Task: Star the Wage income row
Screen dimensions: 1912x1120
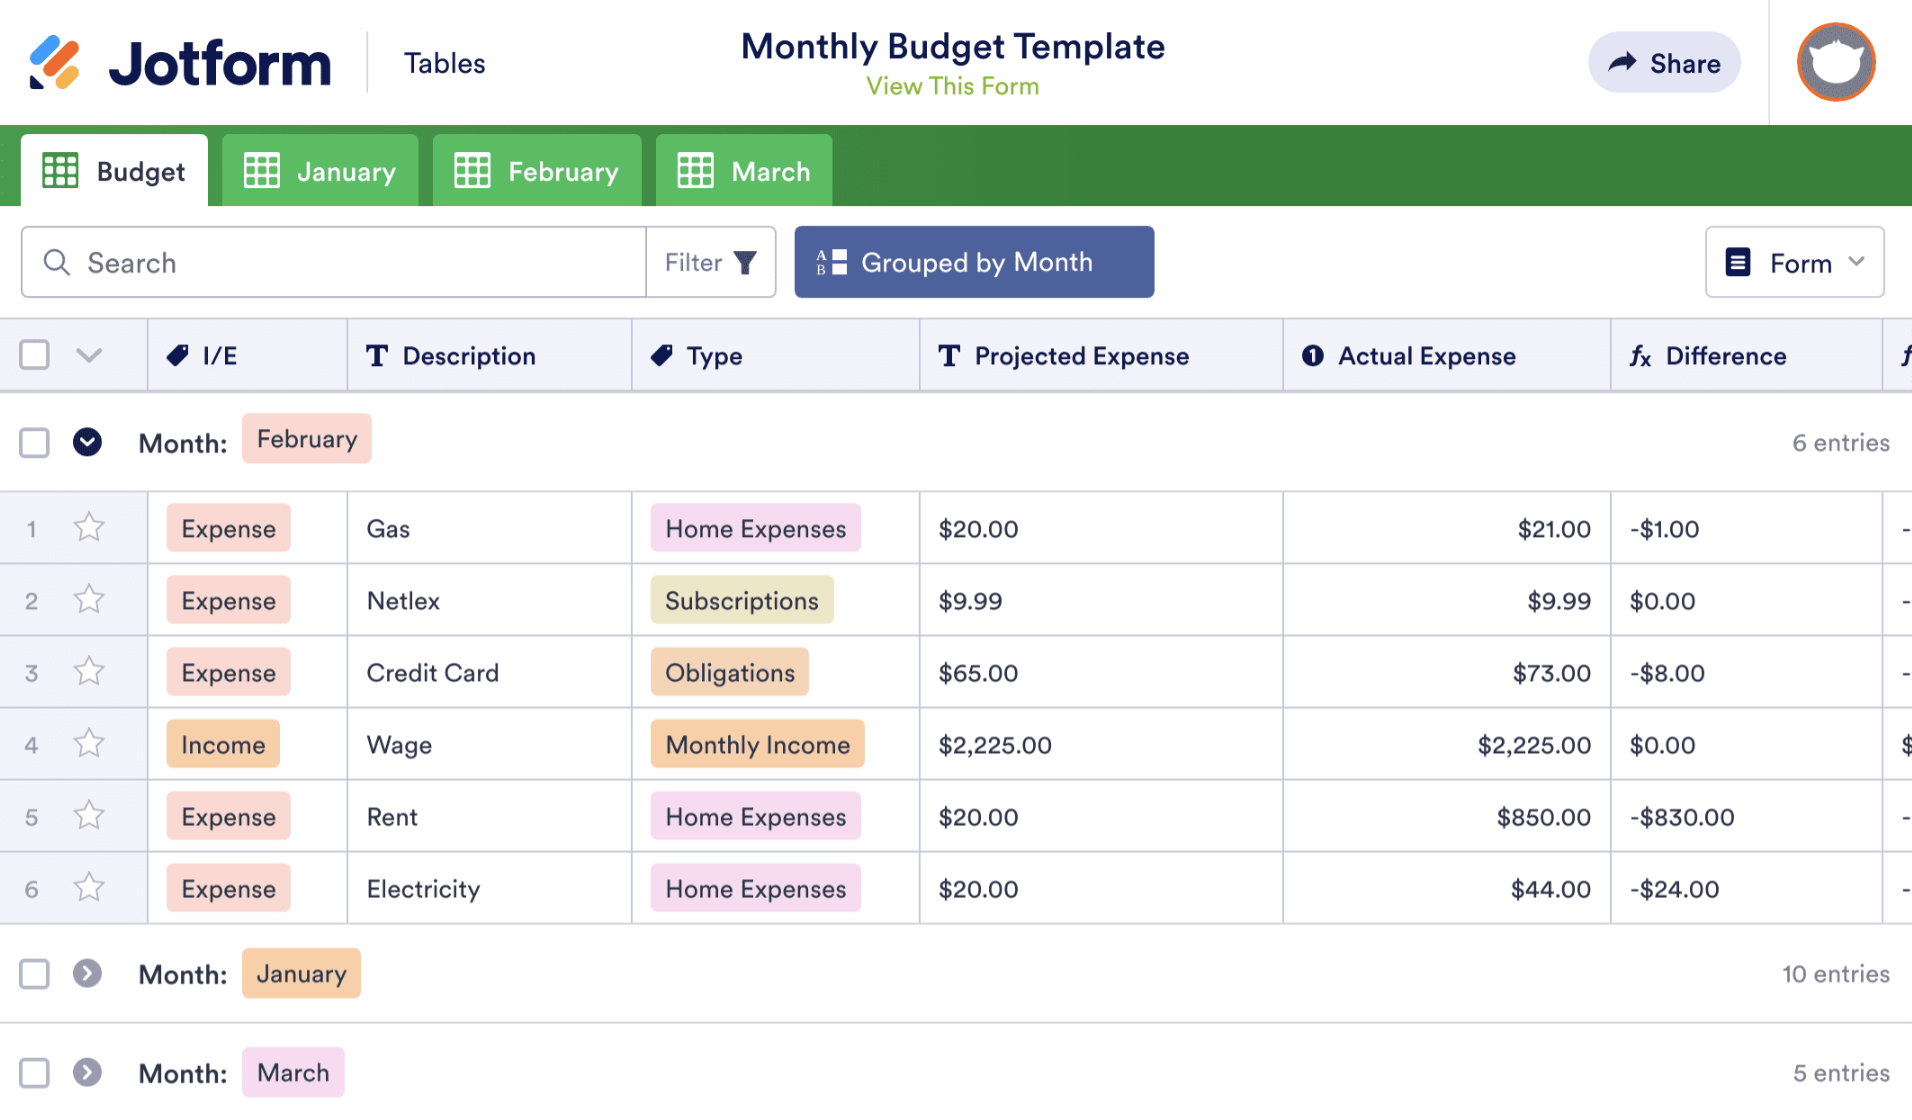Action: click(89, 743)
